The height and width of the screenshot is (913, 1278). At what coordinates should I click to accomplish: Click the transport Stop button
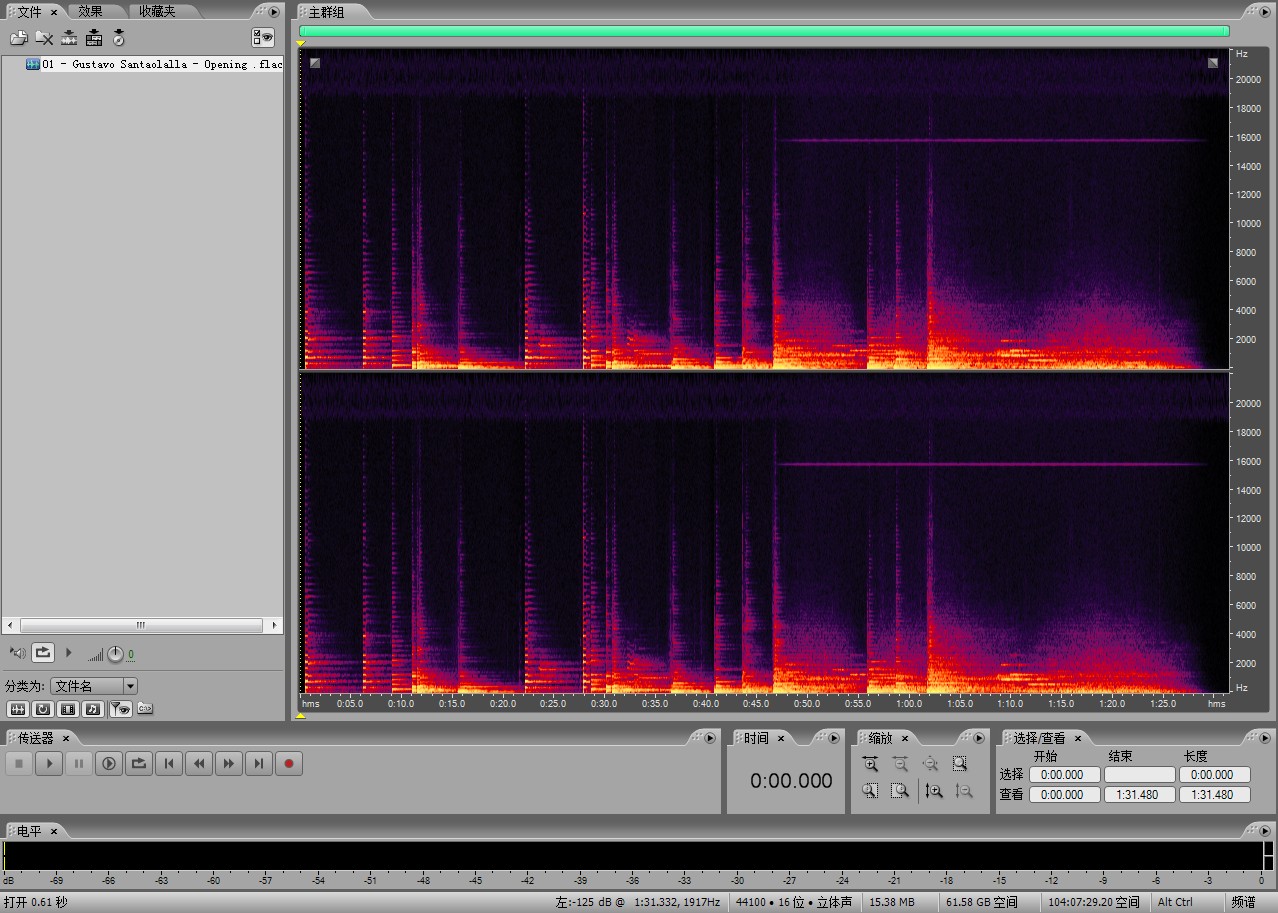point(19,764)
